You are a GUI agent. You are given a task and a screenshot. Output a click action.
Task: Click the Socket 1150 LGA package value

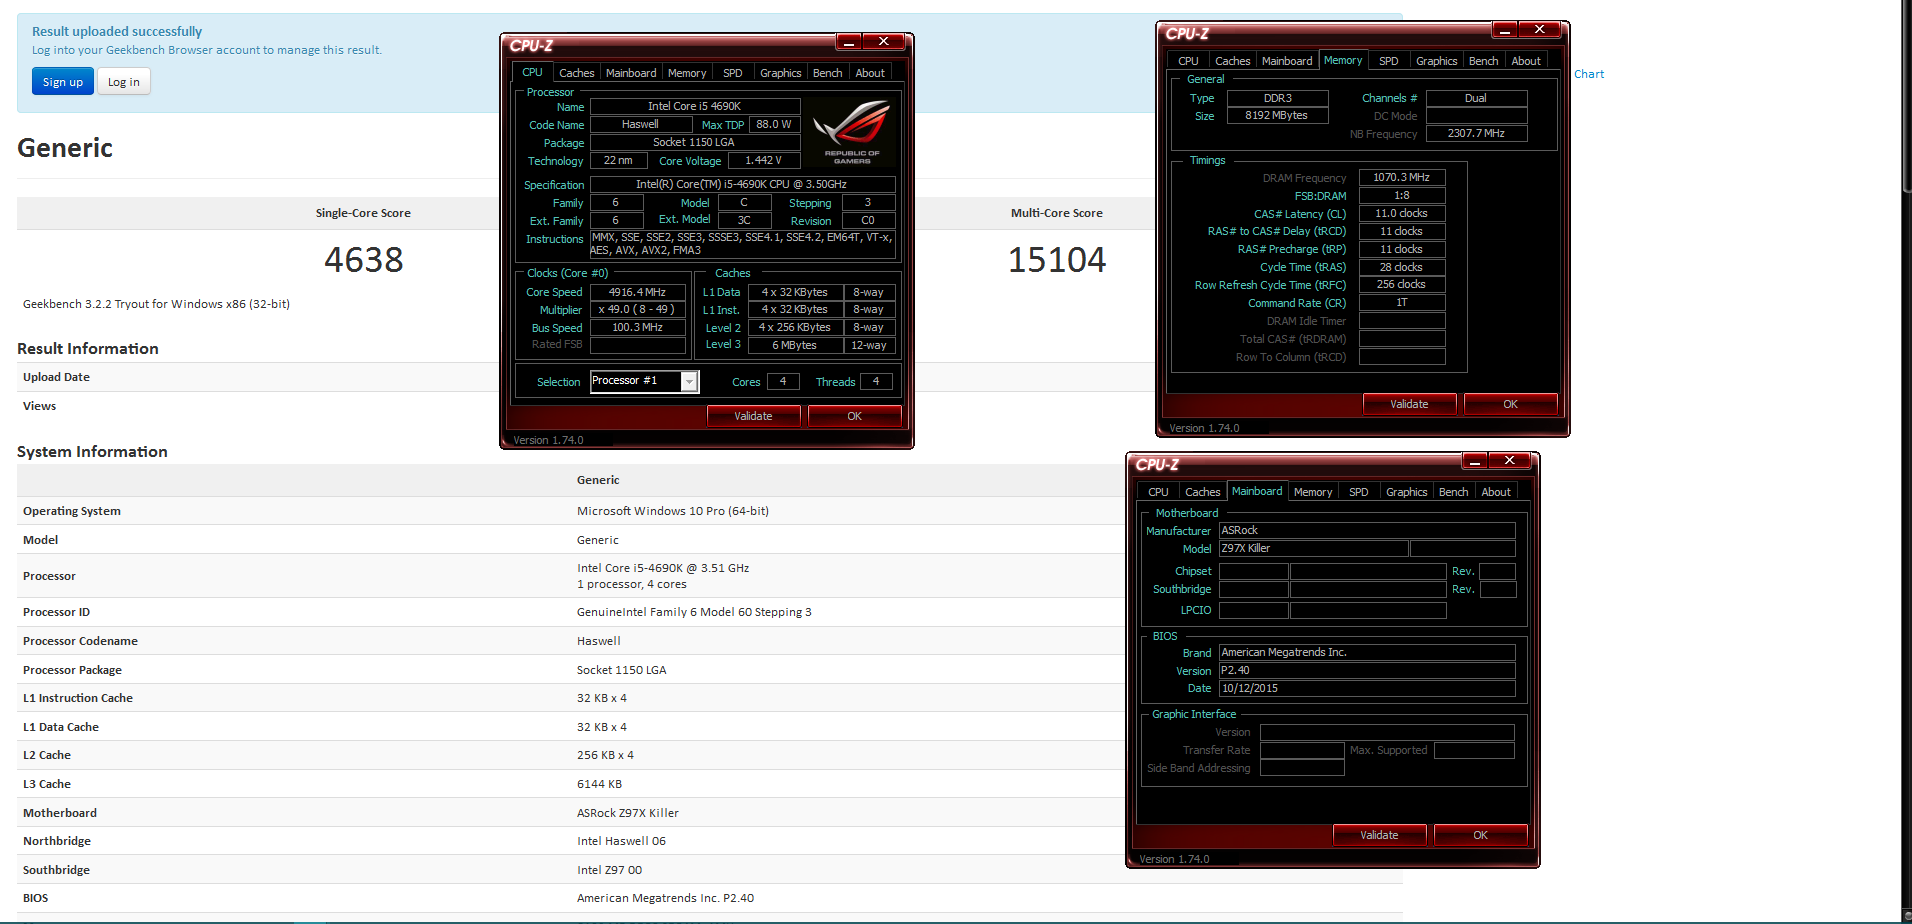621,670
